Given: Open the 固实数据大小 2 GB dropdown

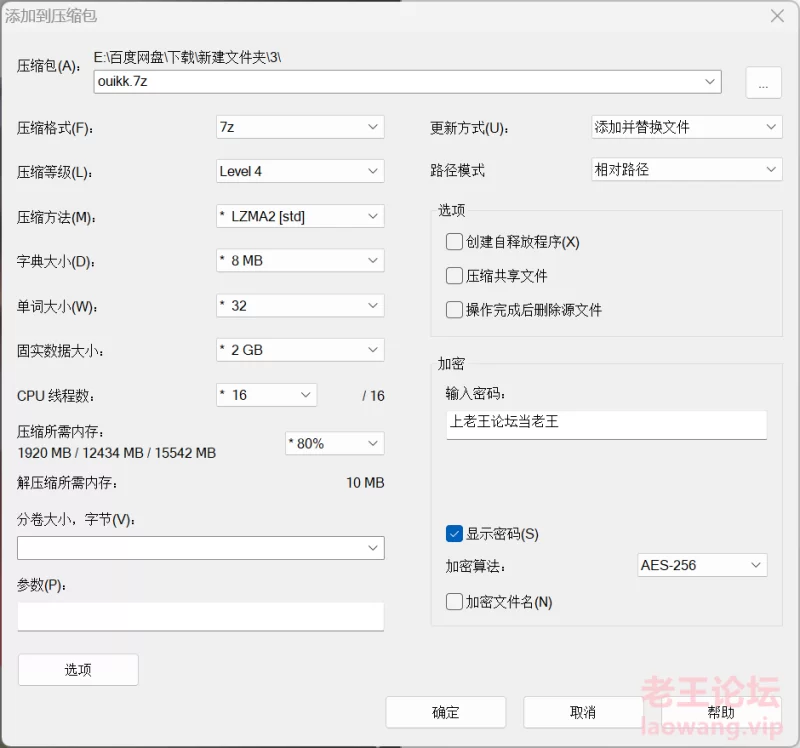Looking at the screenshot, I should (x=300, y=350).
